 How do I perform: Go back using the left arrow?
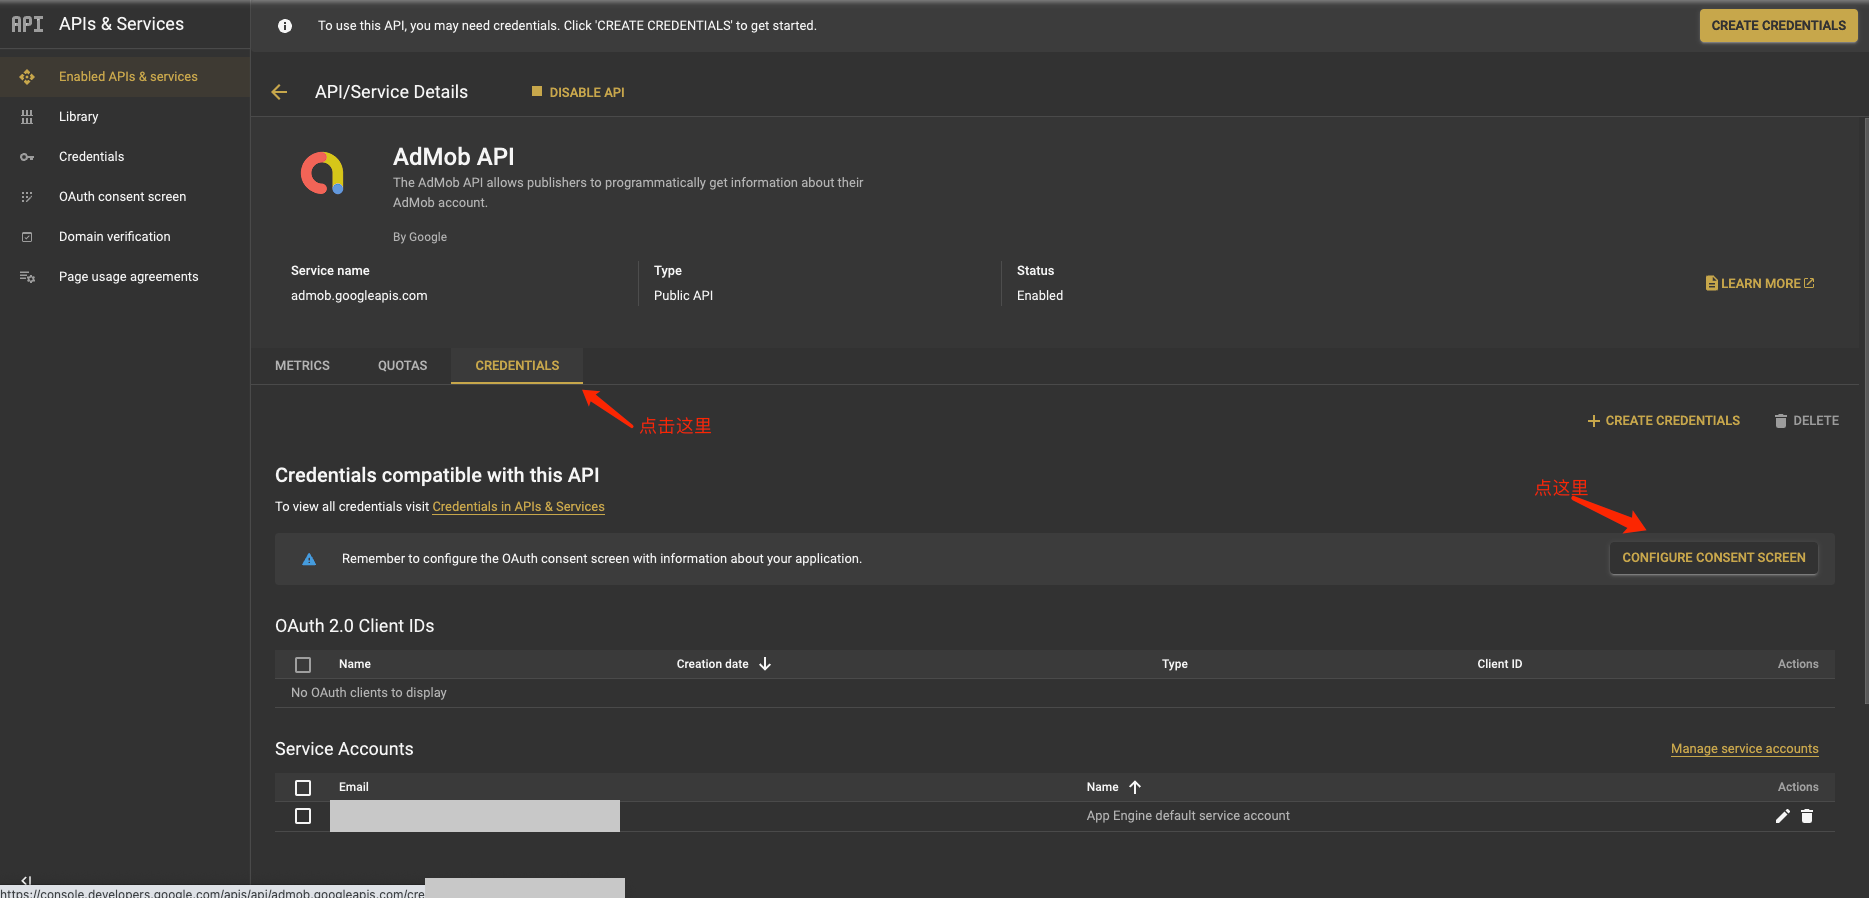tap(279, 92)
